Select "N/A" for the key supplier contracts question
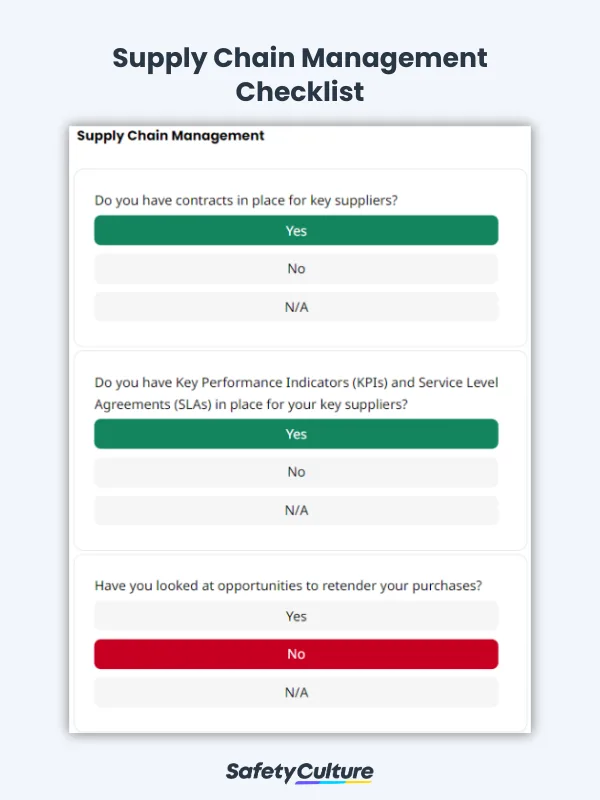This screenshot has width=600, height=800. click(296, 306)
